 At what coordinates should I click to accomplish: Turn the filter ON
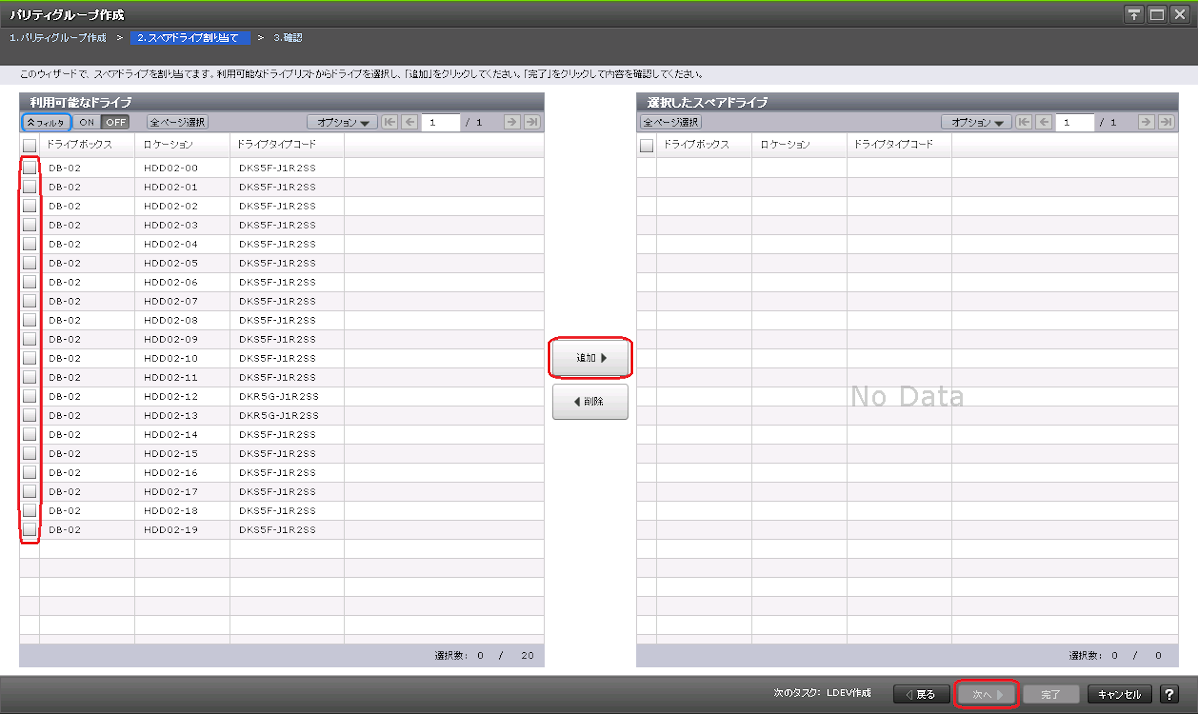pos(87,122)
